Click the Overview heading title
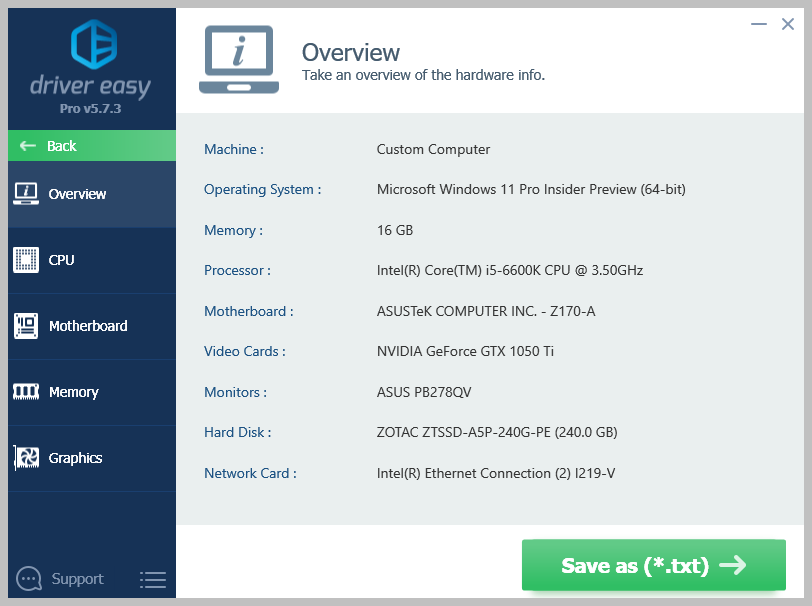This screenshot has width=812, height=606. [351, 52]
